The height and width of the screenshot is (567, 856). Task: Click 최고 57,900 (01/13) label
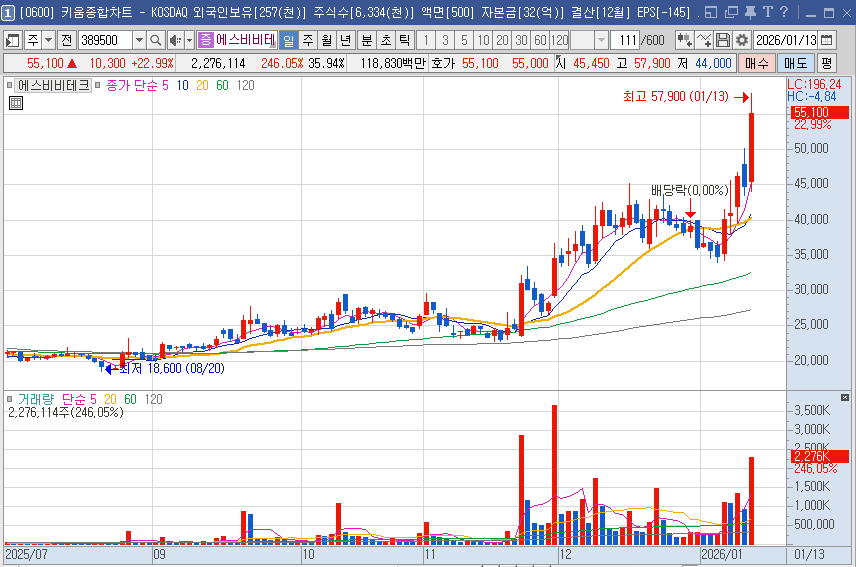(676, 97)
